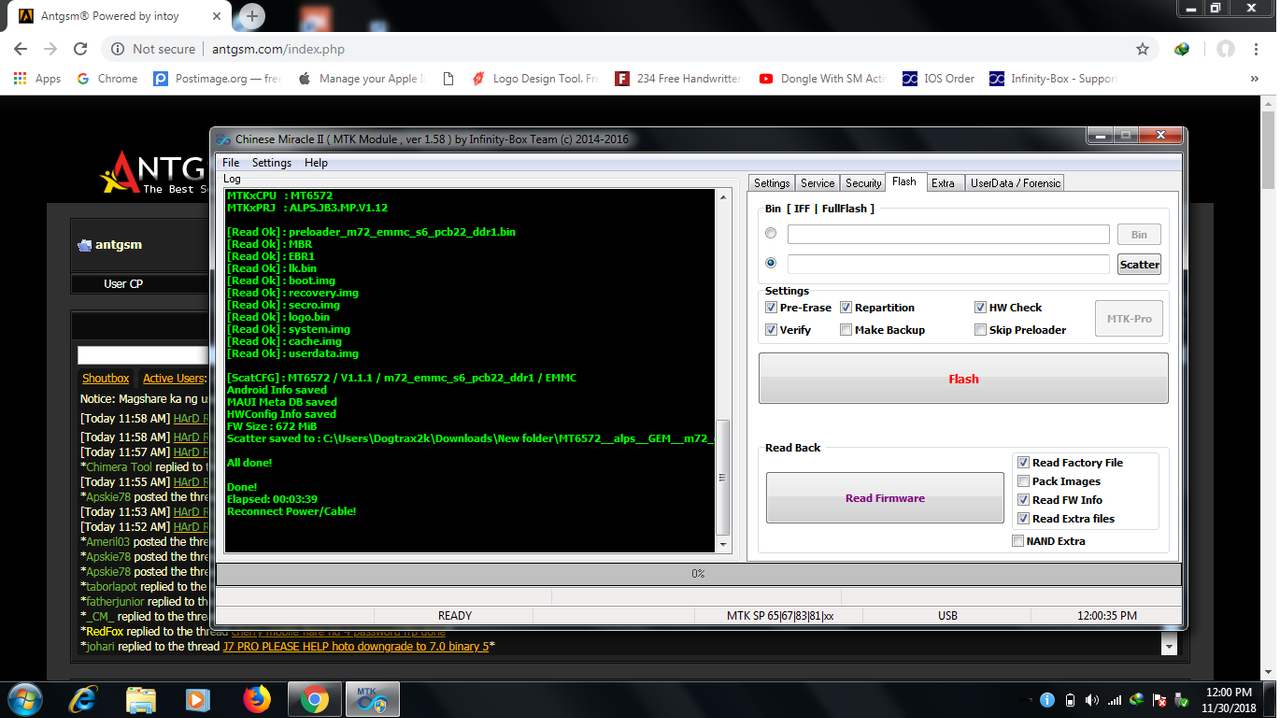This screenshot has width=1280, height=718.
Task: Toggle the Read Factory File checkbox
Action: (x=1023, y=462)
